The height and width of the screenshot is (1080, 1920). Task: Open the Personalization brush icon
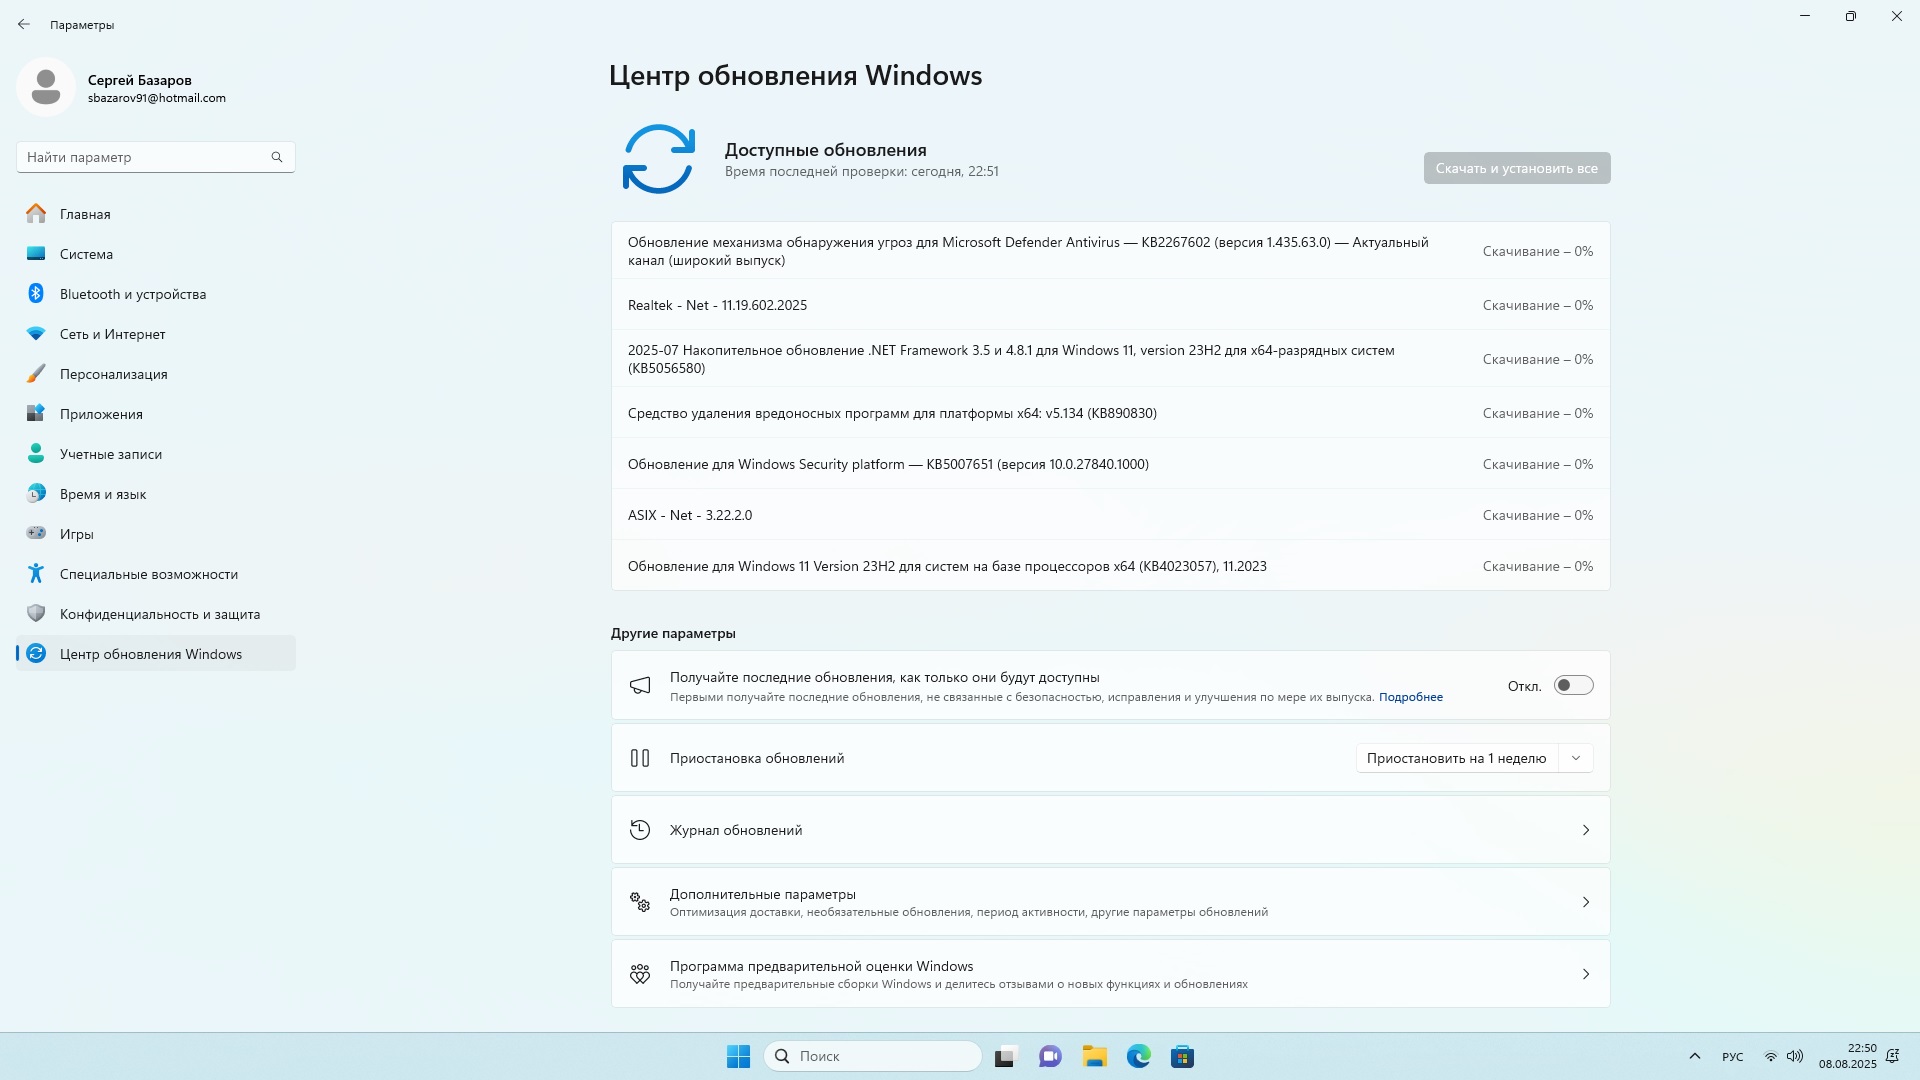pos(36,374)
